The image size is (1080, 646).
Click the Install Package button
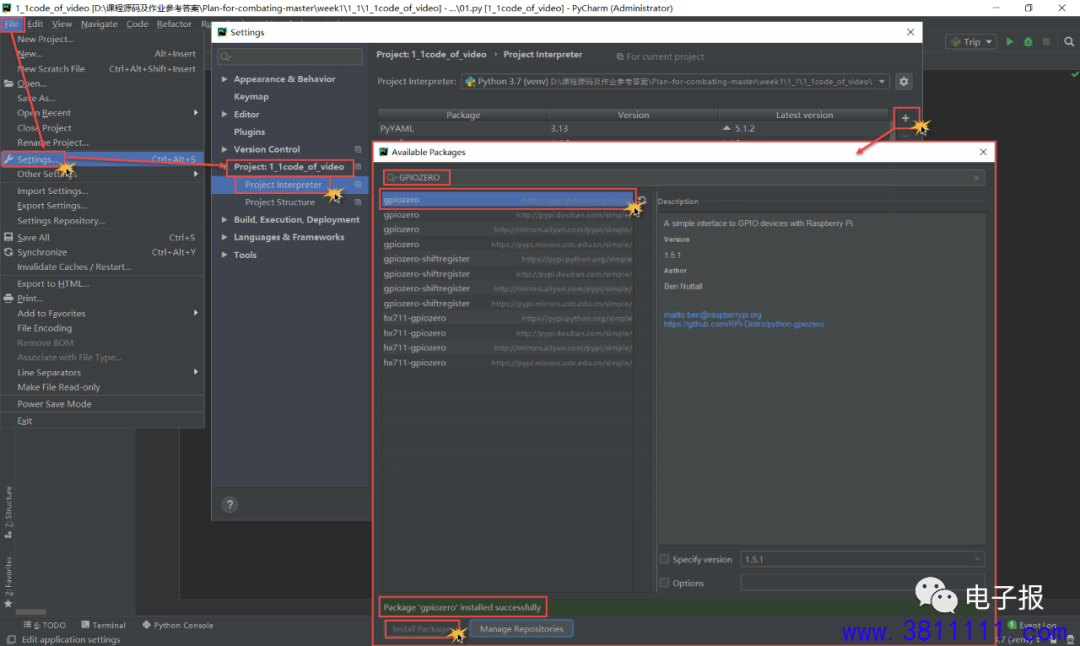(x=420, y=629)
